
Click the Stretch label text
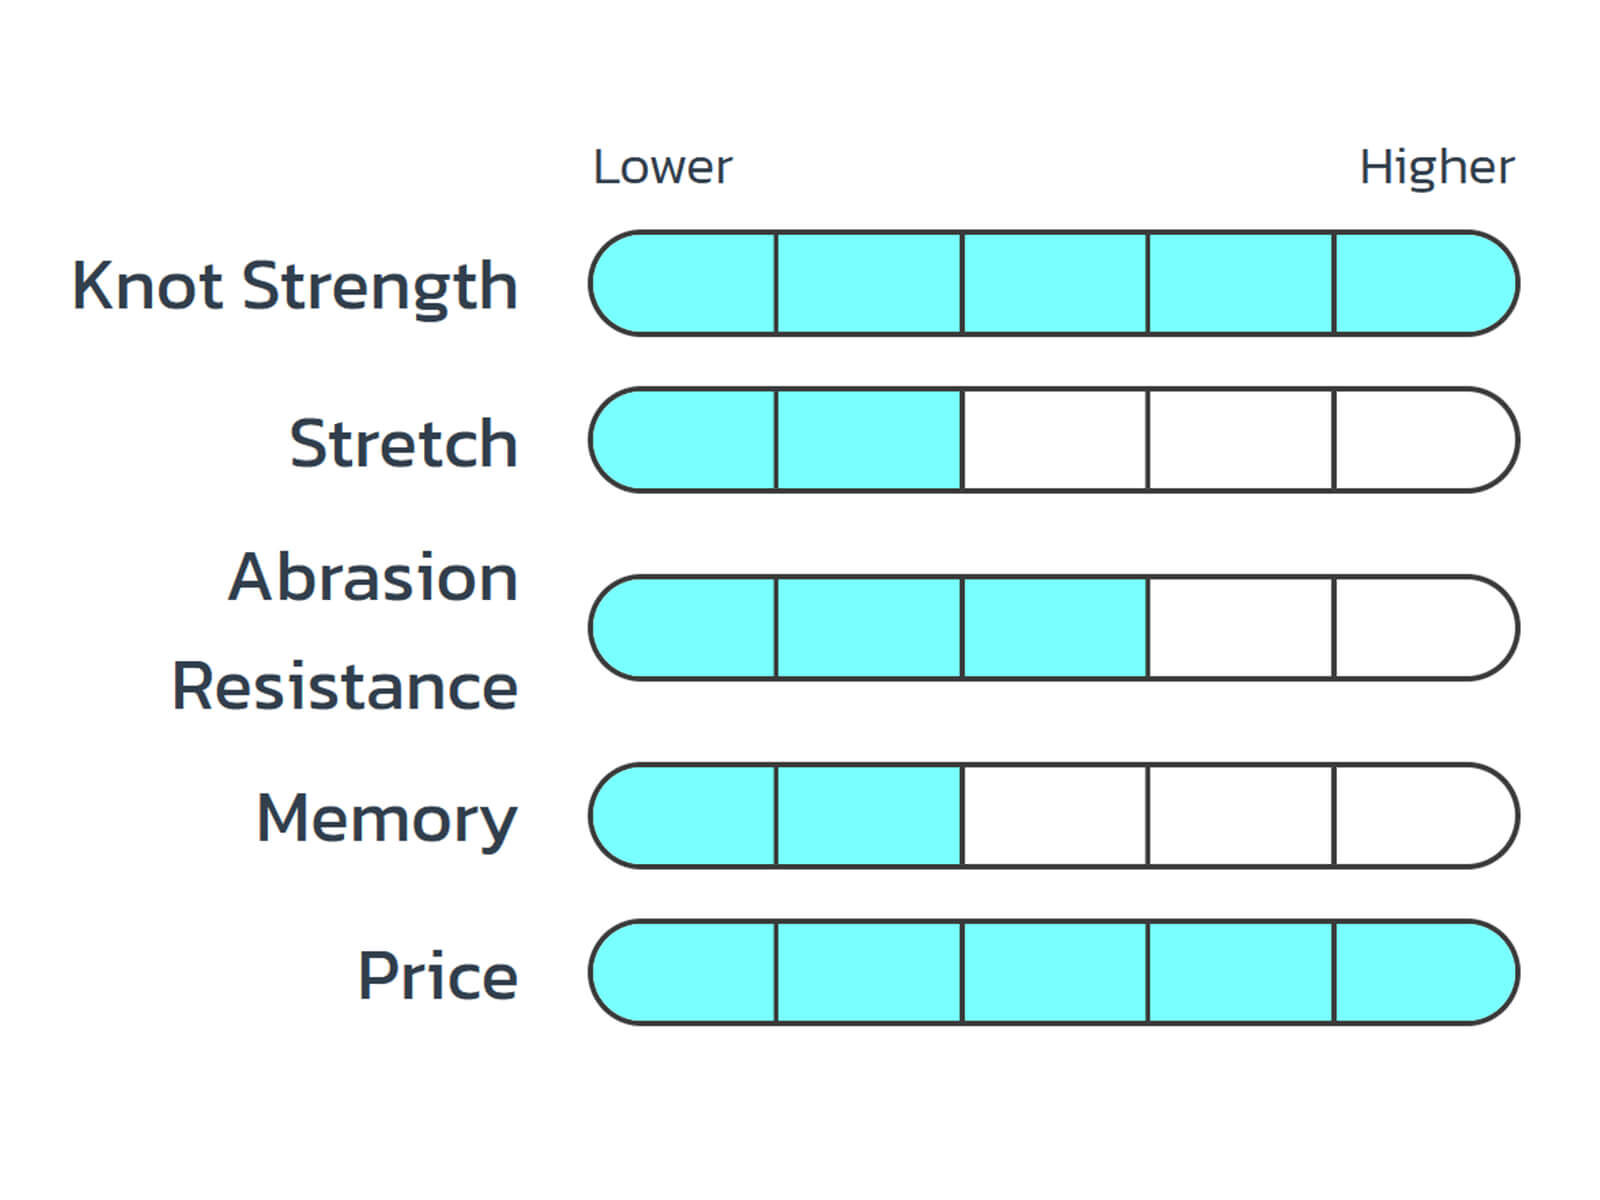[x=404, y=443]
